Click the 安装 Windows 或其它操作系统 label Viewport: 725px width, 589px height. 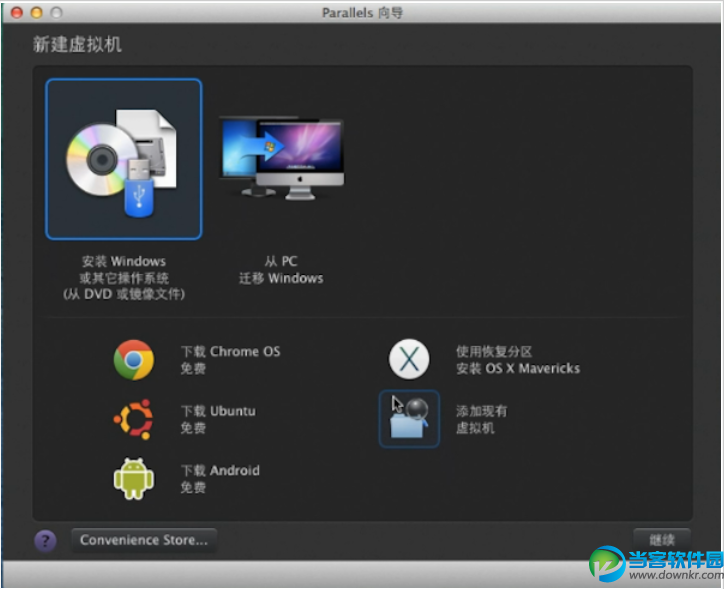pyautogui.click(x=124, y=277)
